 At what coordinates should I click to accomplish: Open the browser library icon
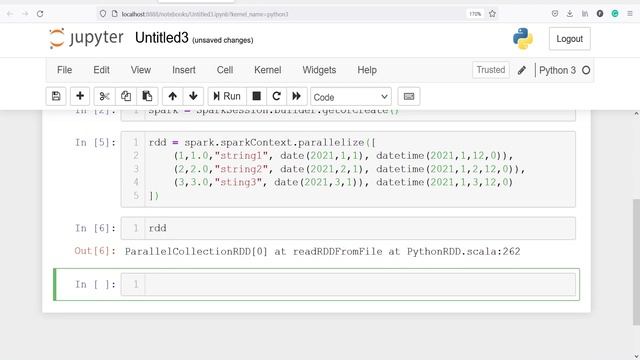[x=585, y=14]
